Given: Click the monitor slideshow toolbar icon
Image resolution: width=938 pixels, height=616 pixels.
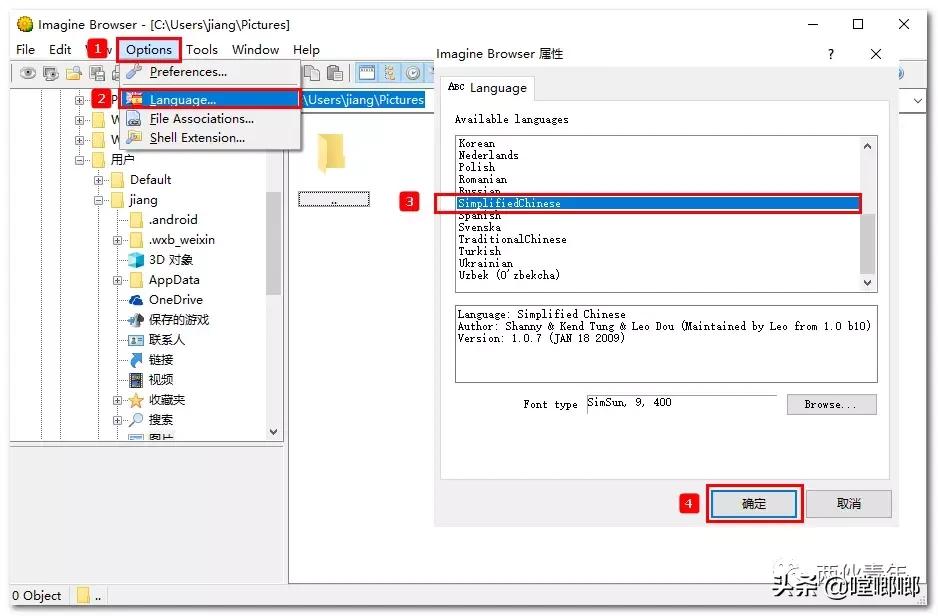Looking at the screenshot, I should [x=51, y=73].
